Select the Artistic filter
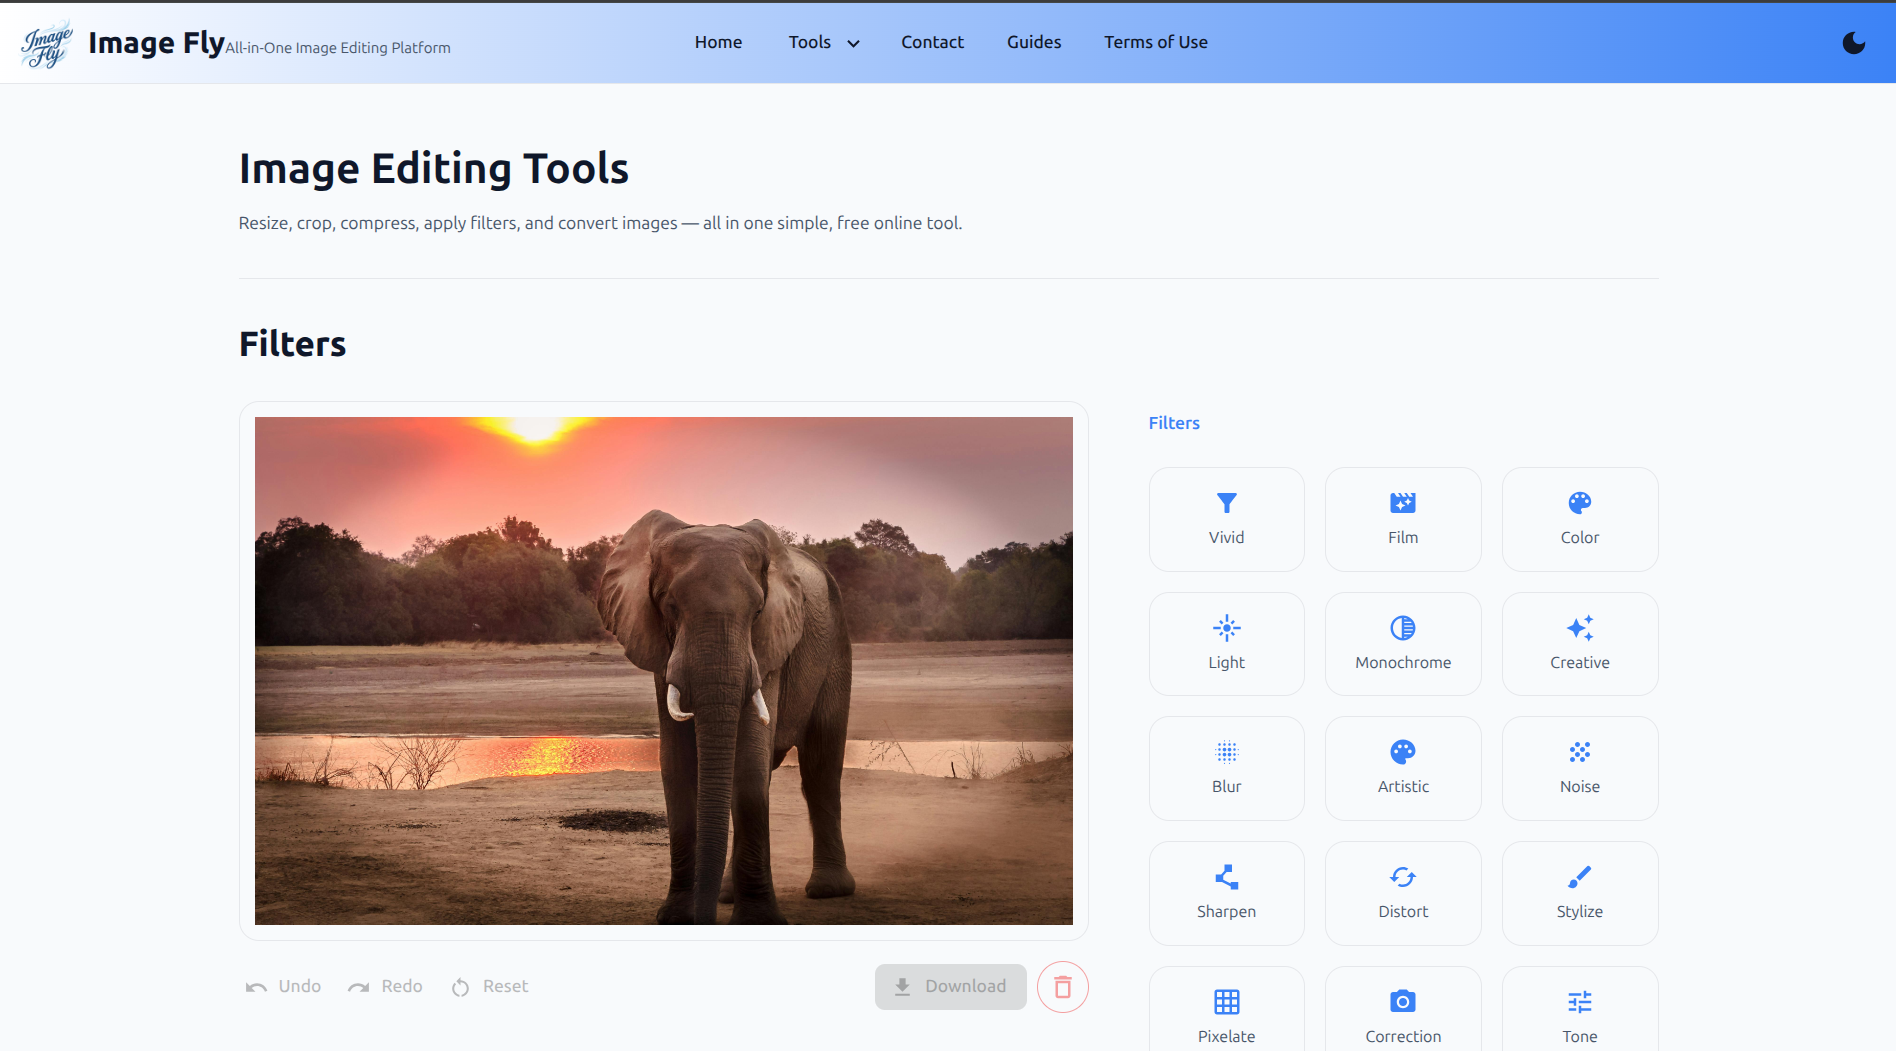This screenshot has height=1051, width=1896. (1402, 768)
